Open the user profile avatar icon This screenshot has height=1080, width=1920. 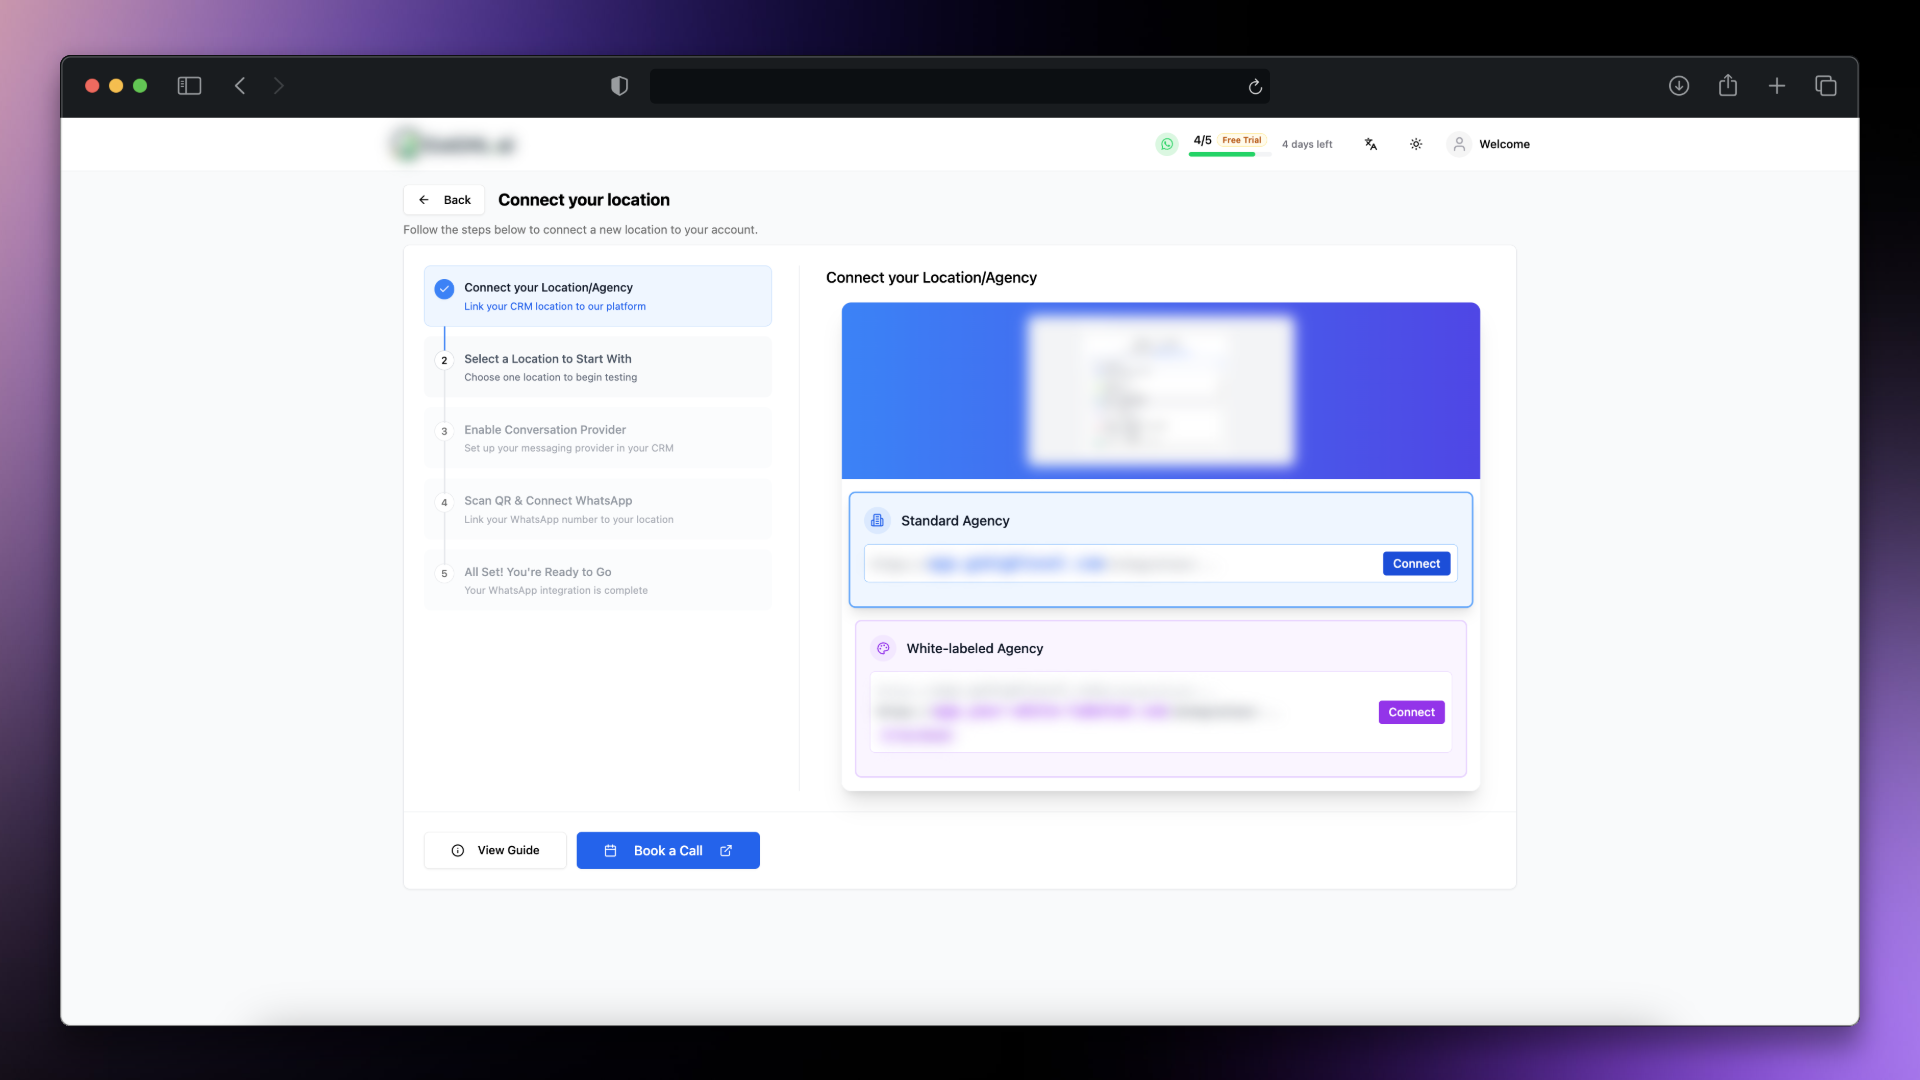click(1459, 144)
